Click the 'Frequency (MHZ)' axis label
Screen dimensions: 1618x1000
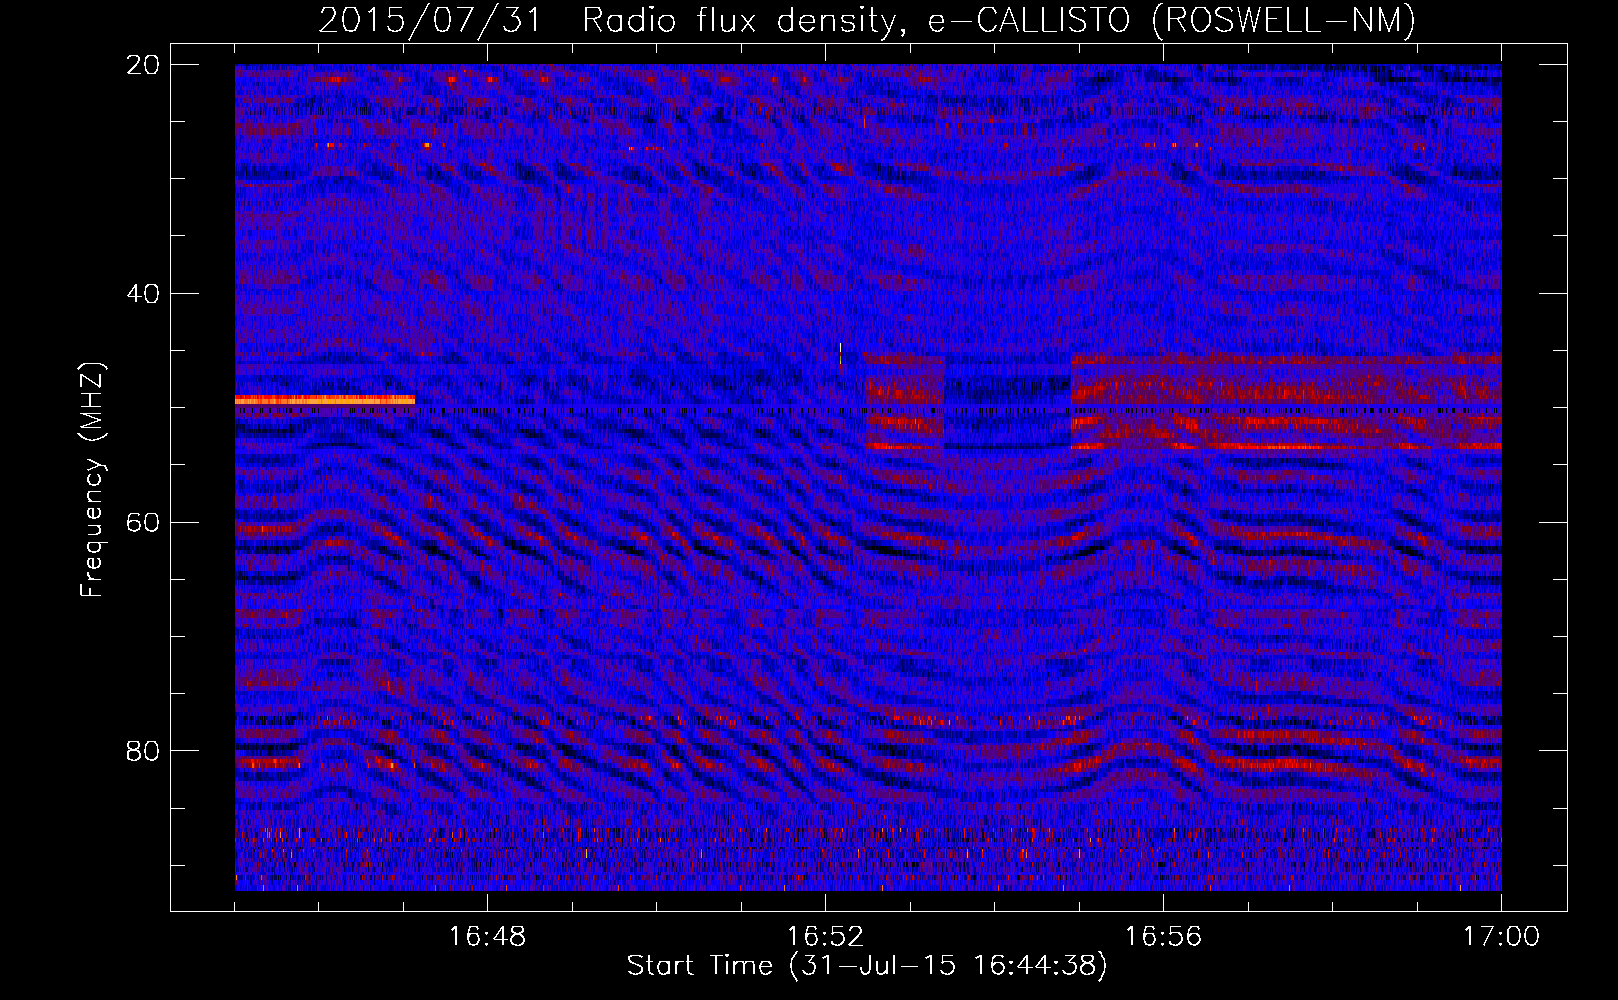click(x=92, y=480)
